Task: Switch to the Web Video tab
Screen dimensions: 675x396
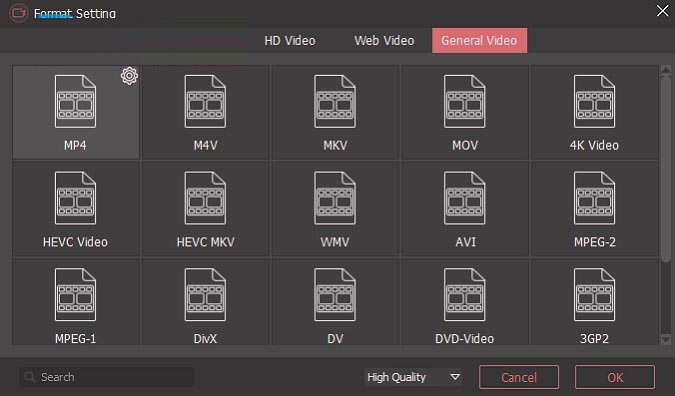Action: [384, 40]
